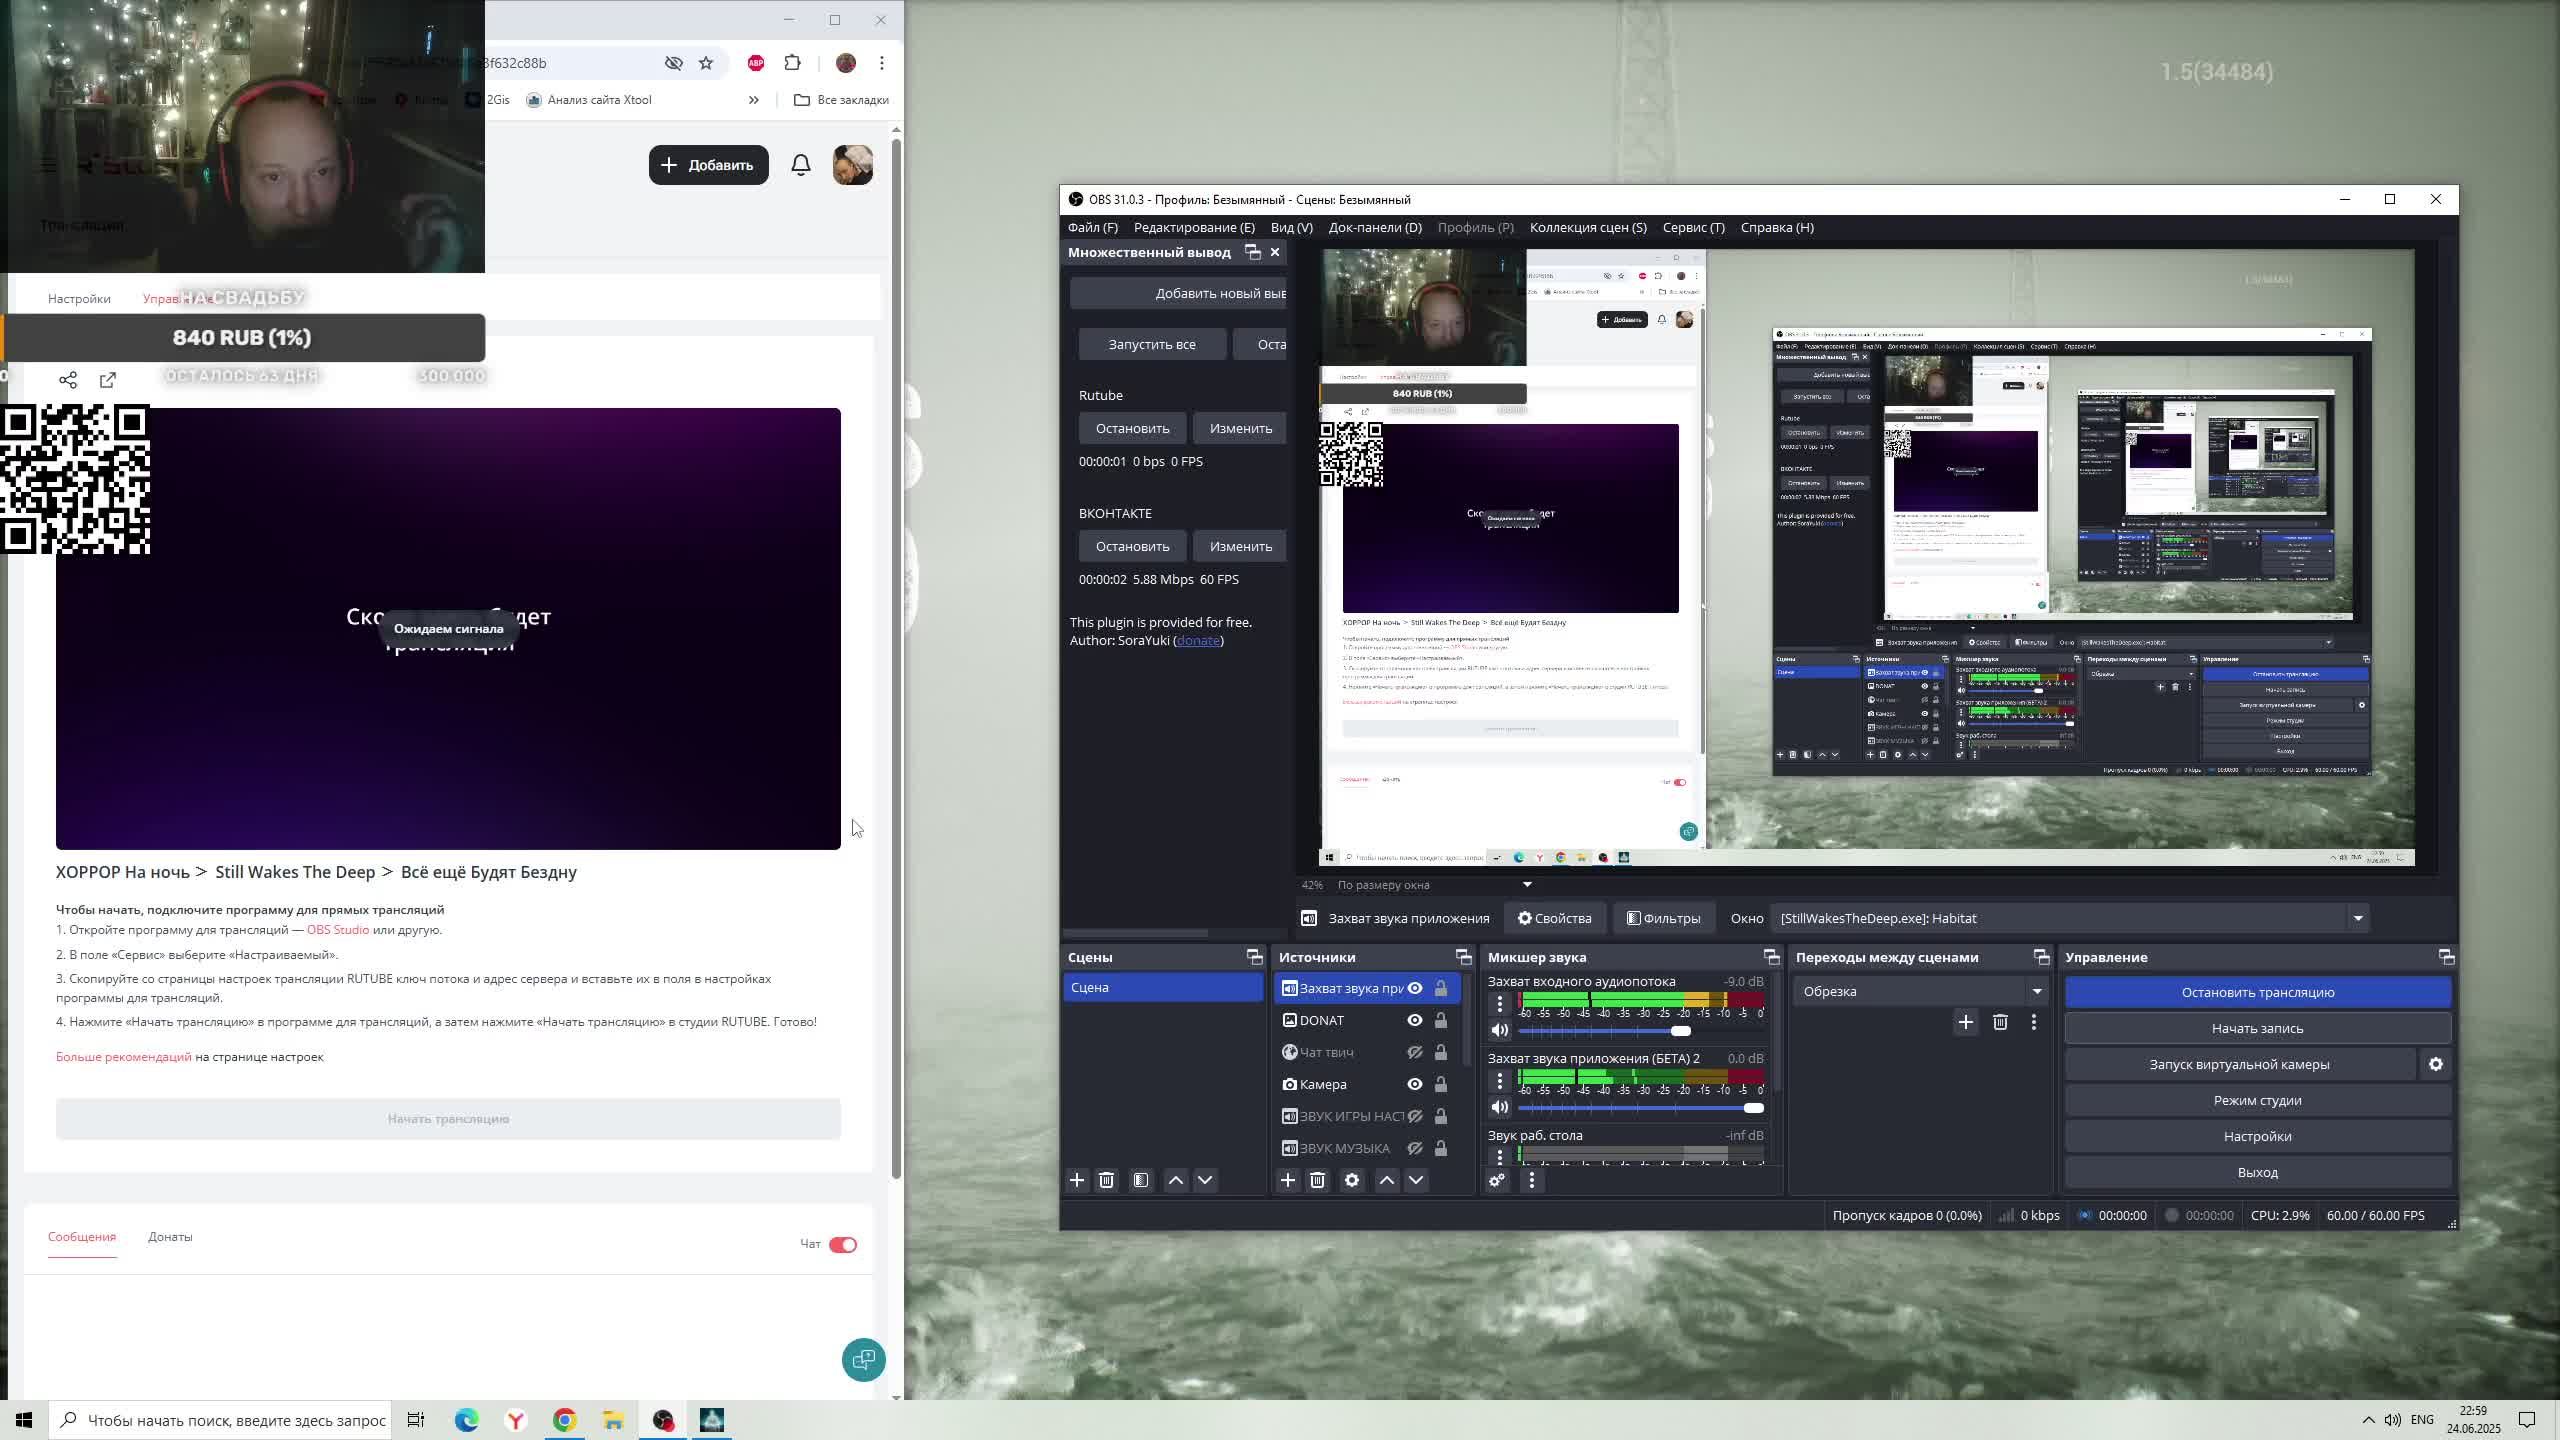Image resolution: width=2560 pixels, height=1440 pixels.
Task: Remove selected source with trash icon
Action: pyautogui.click(x=1317, y=1180)
